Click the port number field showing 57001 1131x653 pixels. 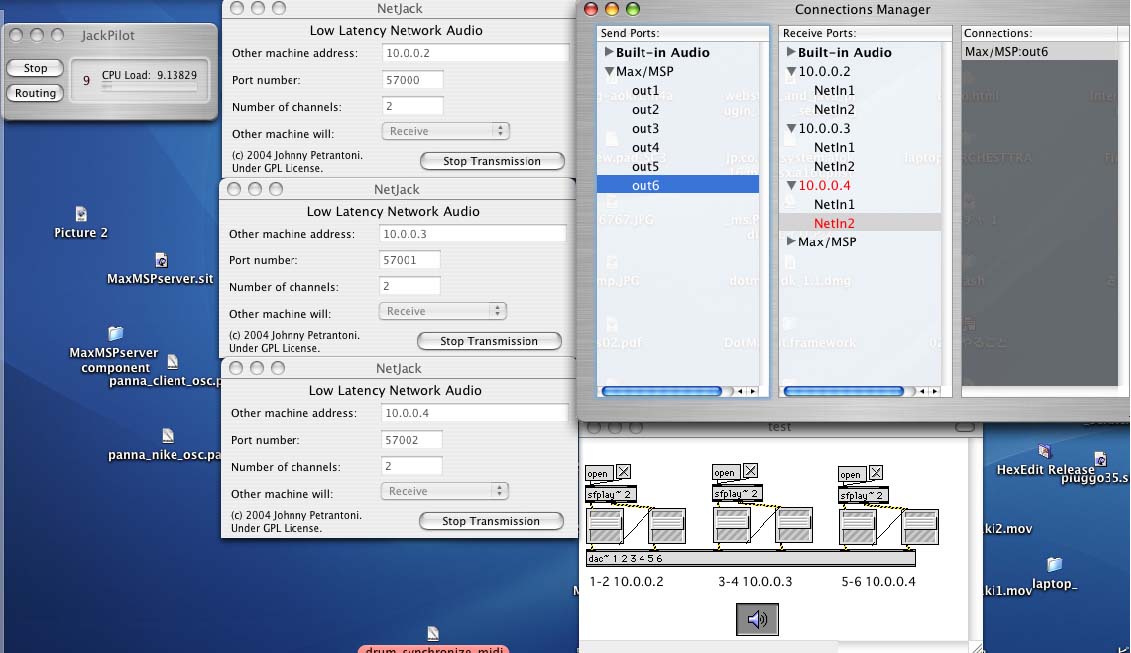click(411, 260)
